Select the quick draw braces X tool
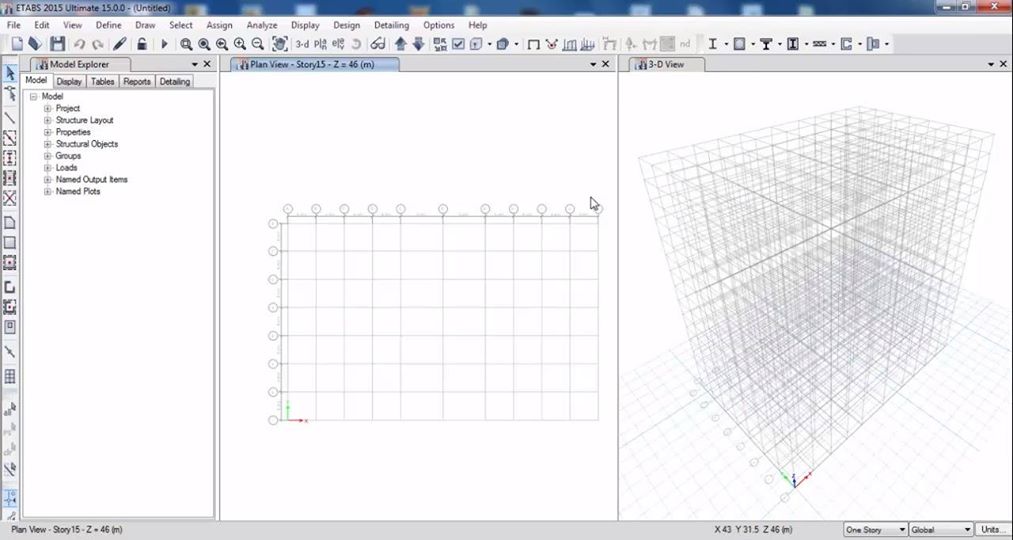Image resolution: width=1013 pixels, height=540 pixels. pos(10,198)
